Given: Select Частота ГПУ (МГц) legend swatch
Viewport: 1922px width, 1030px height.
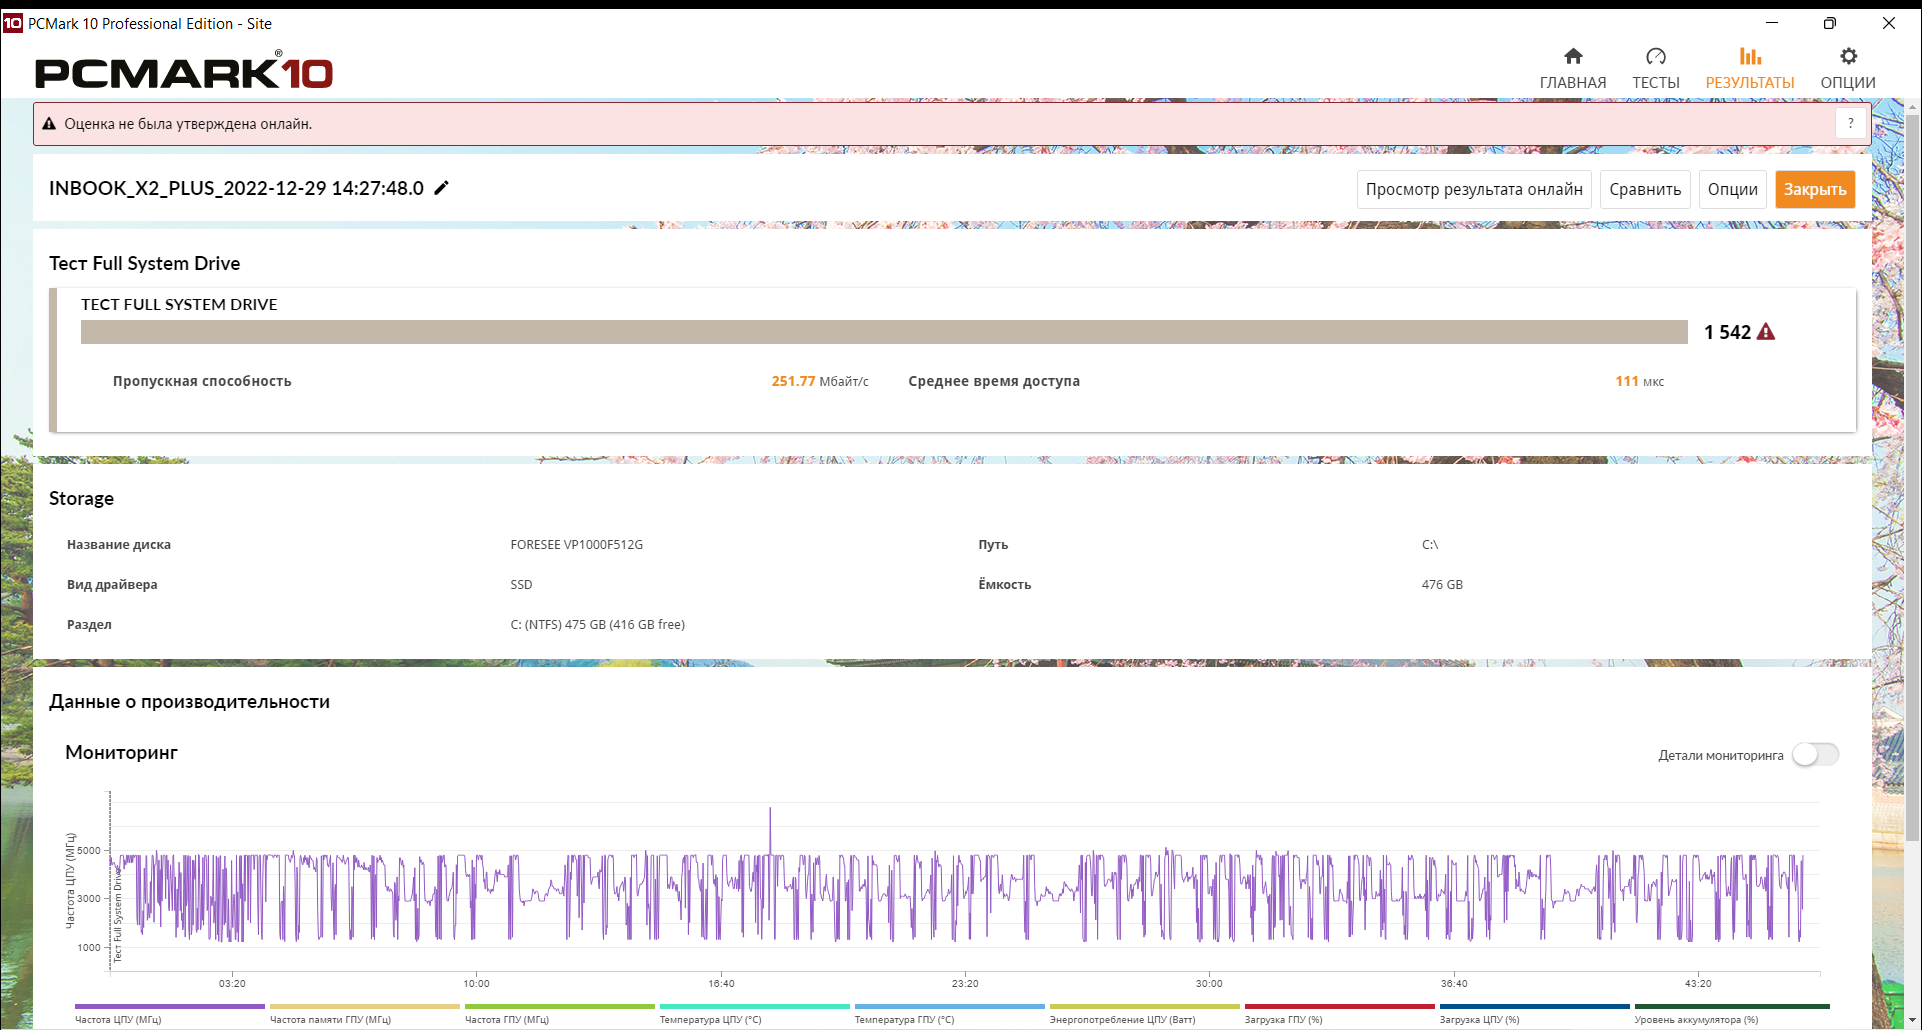Looking at the screenshot, I should coord(560,1006).
